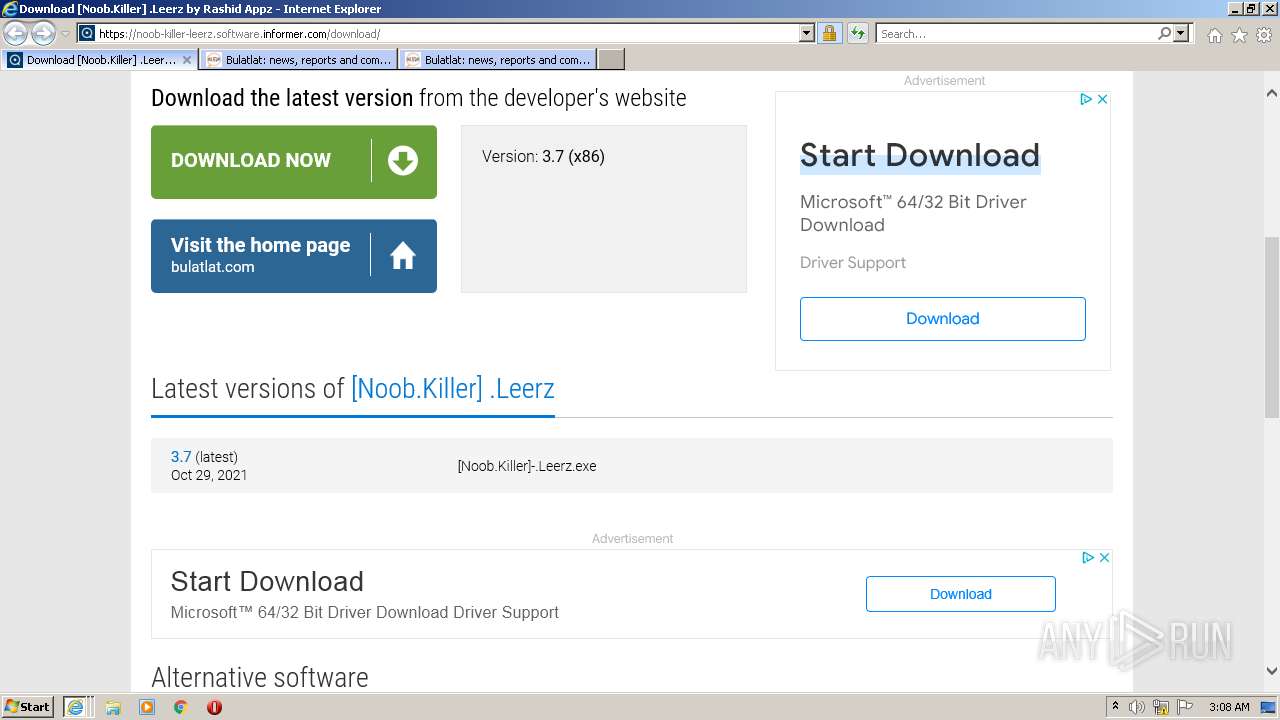Click the Search box field
This screenshot has height=720, width=1280.
[1016, 33]
